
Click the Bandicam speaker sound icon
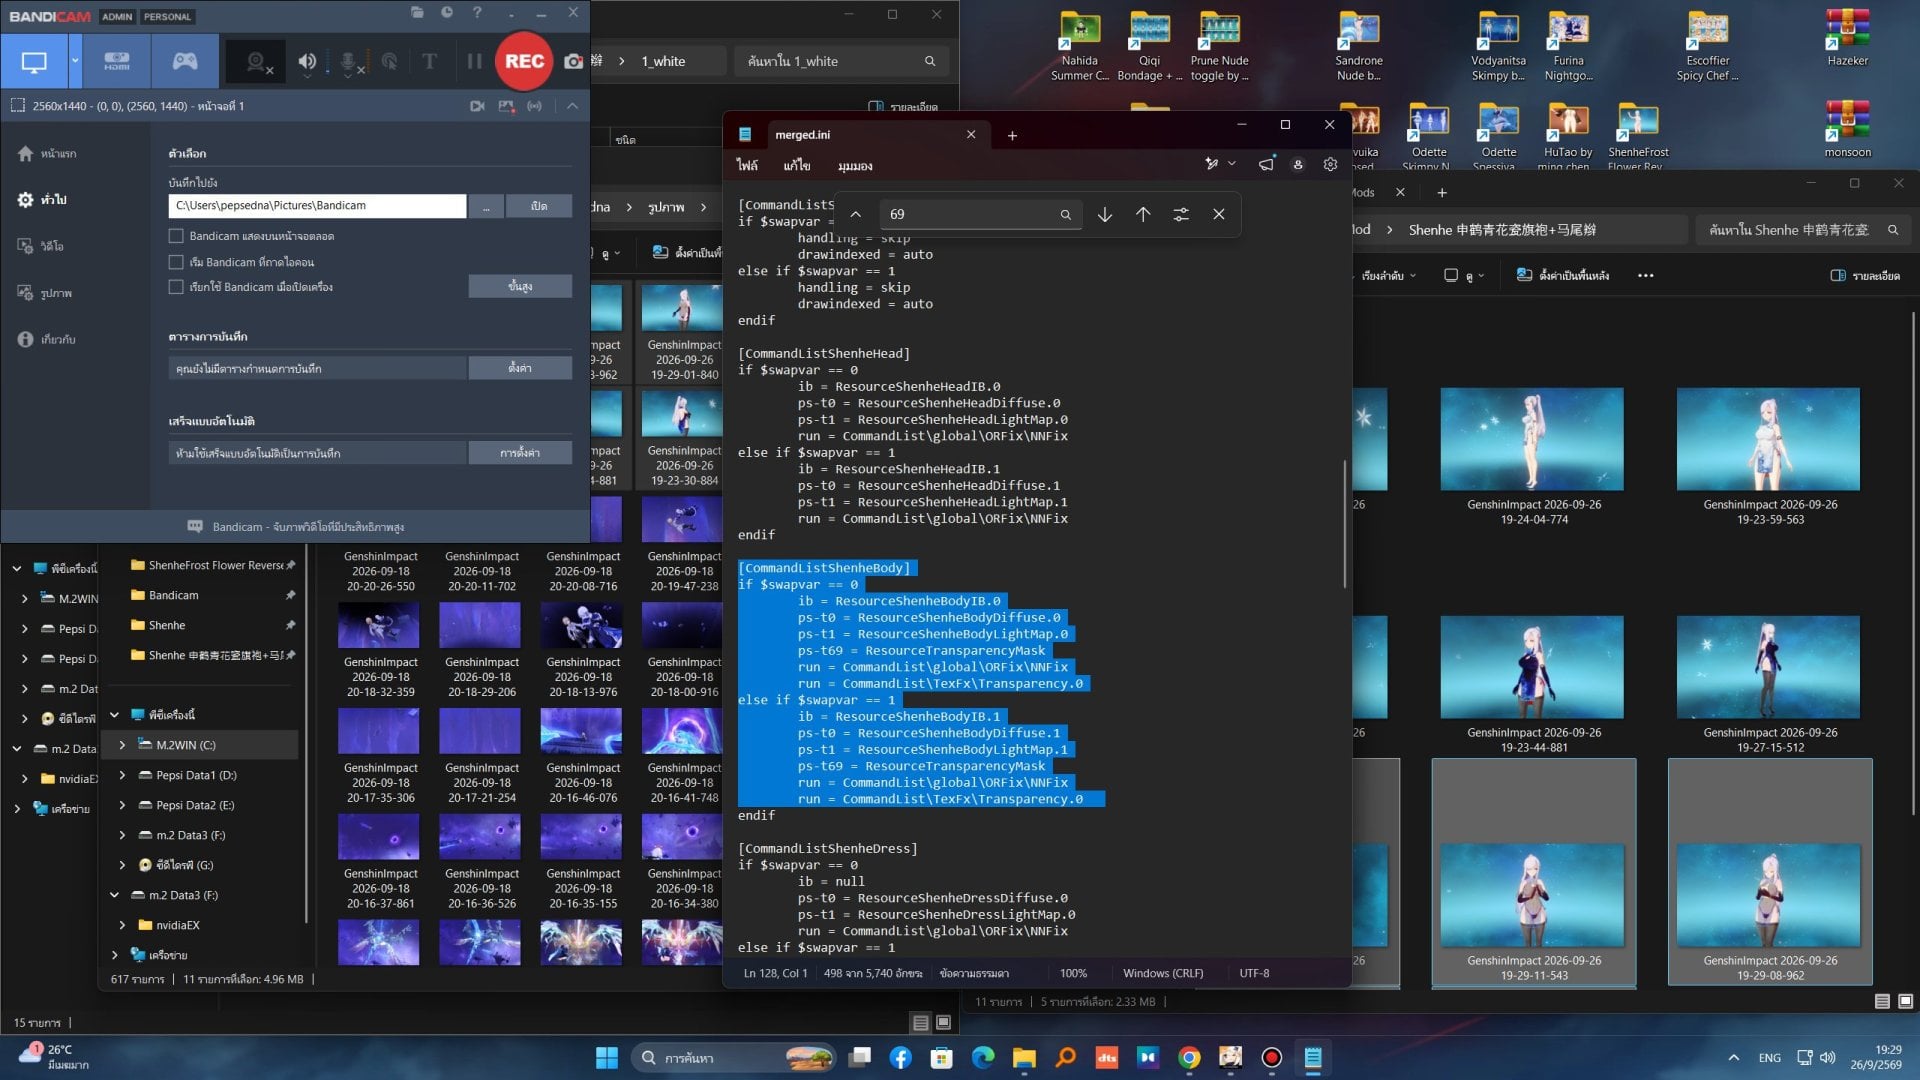307,62
